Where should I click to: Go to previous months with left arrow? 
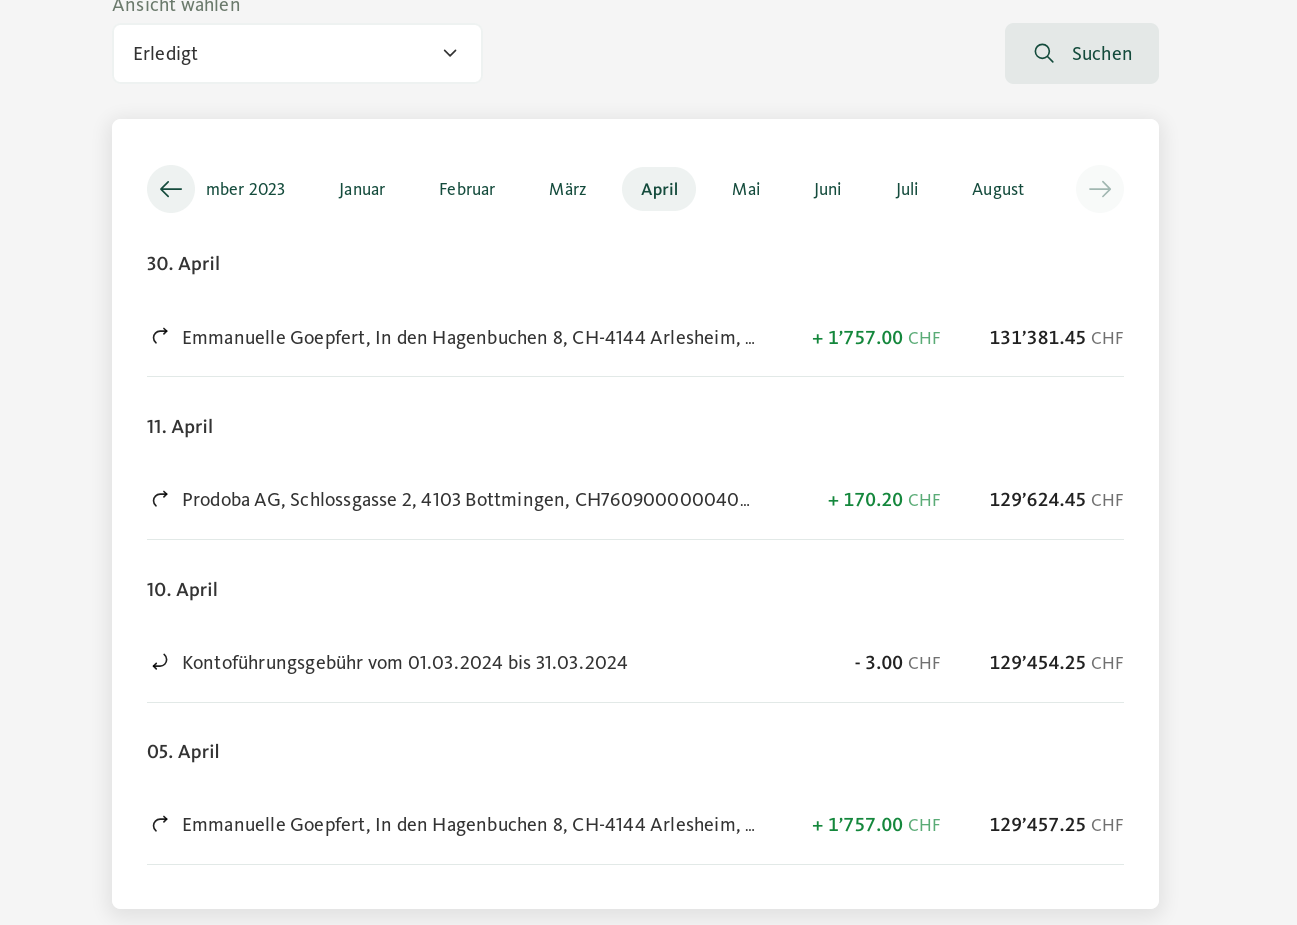coord(171,189)
